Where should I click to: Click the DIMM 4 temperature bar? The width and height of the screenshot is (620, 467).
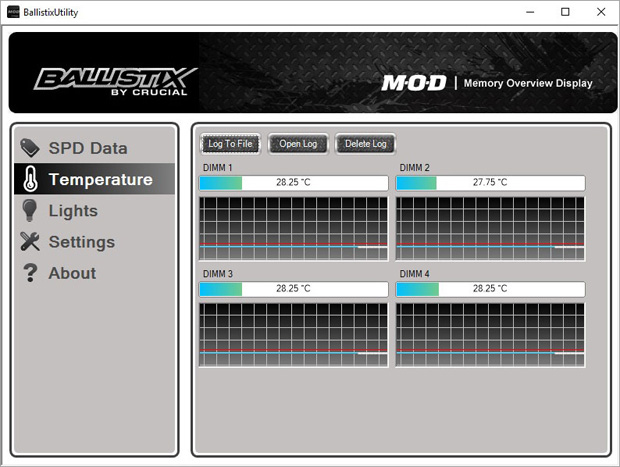490,289
